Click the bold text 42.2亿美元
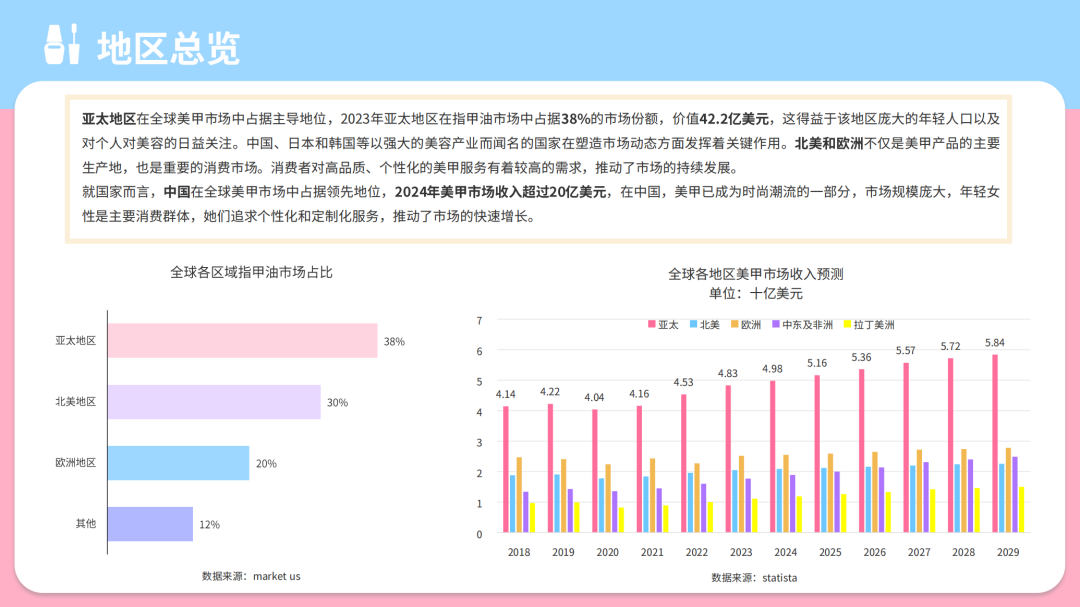The width and height of the screenshot is (1080, 607). point(734,119)
